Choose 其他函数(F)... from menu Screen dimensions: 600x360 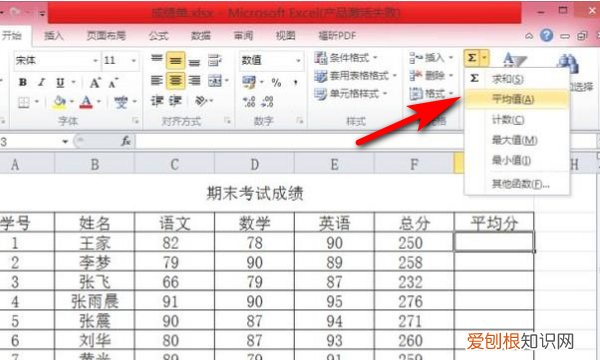point(516,184)
